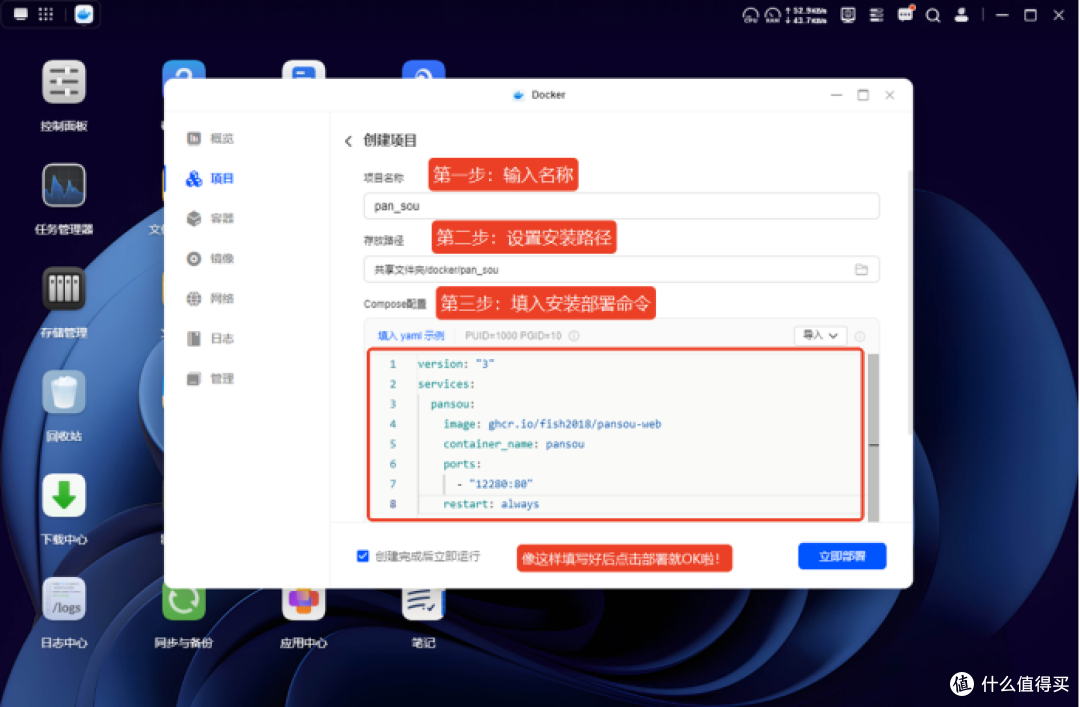Image resolution: width=1080 pixels, height=707 pixels.
Task: Open the Task Manager desktop icon
Action: point(63,185)
